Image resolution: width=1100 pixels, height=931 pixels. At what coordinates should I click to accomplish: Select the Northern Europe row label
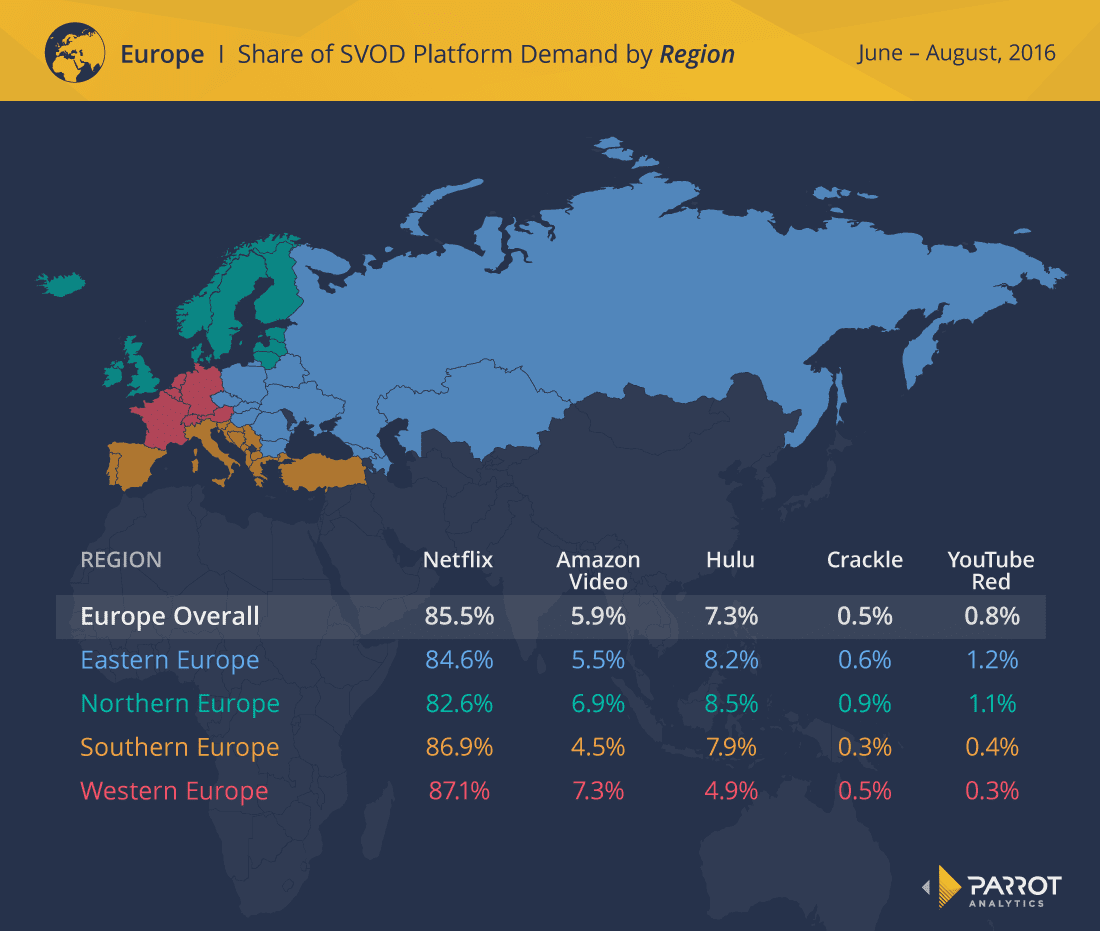coord(180,704)
